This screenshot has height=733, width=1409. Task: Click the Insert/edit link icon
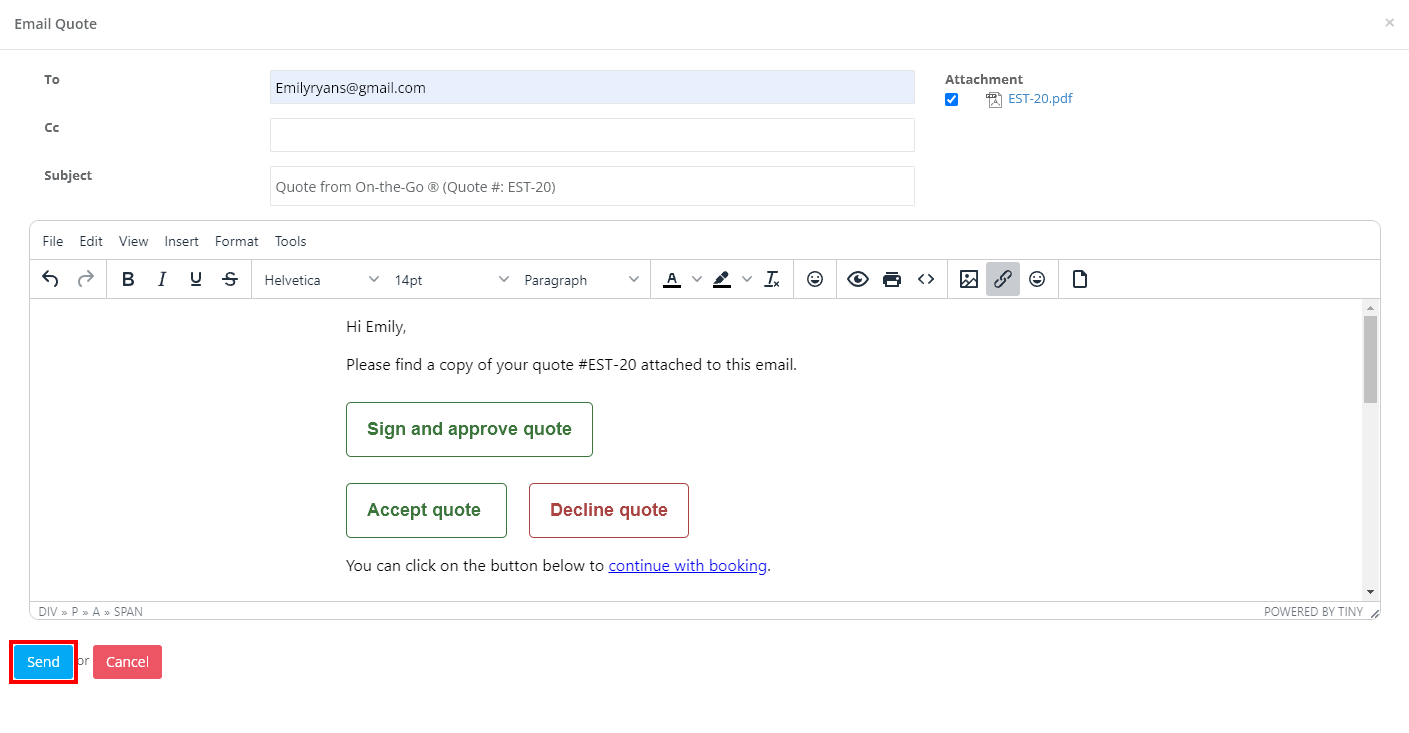[x=1003, y=280]
